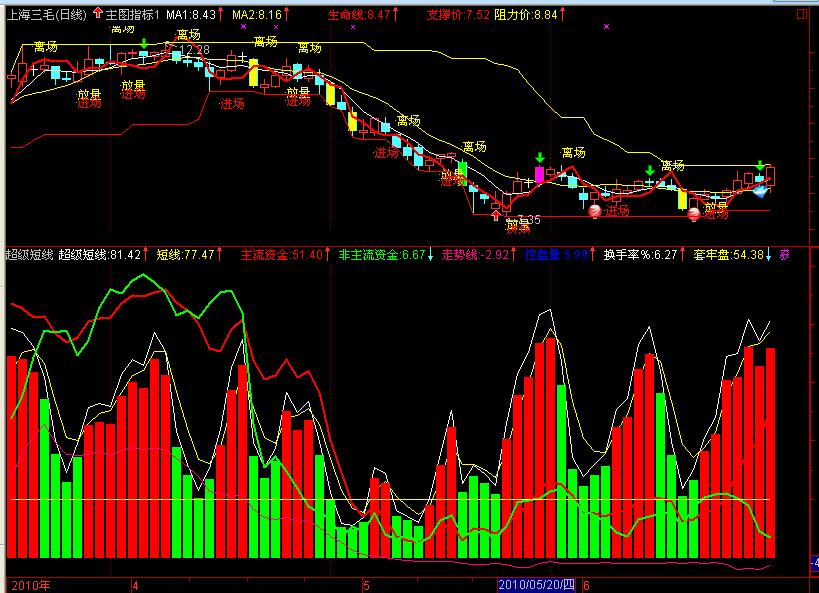This screenshot has height=593, width=819.
Task: Click the 7.35 low price label
Action: tap(529, 220)
